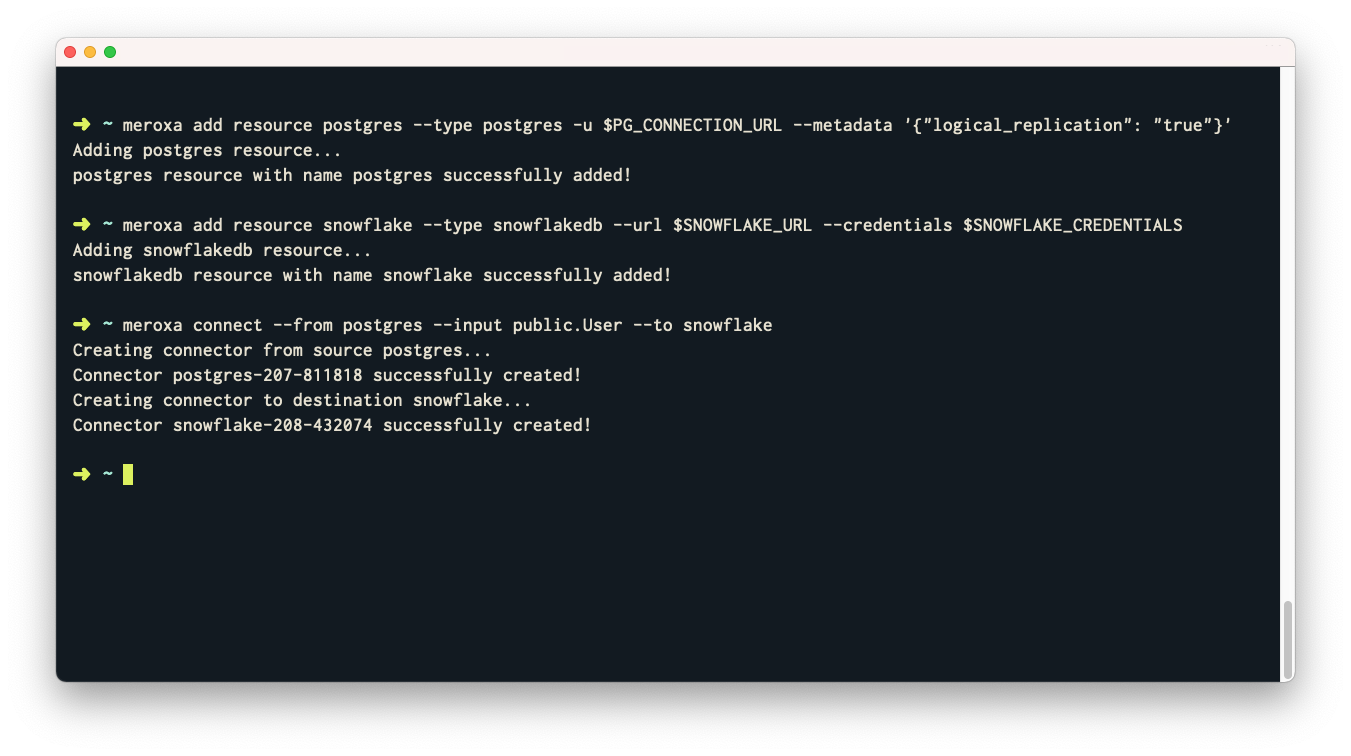
Task: Click the tilde on the last prompt line
Action: click(108, 474)
